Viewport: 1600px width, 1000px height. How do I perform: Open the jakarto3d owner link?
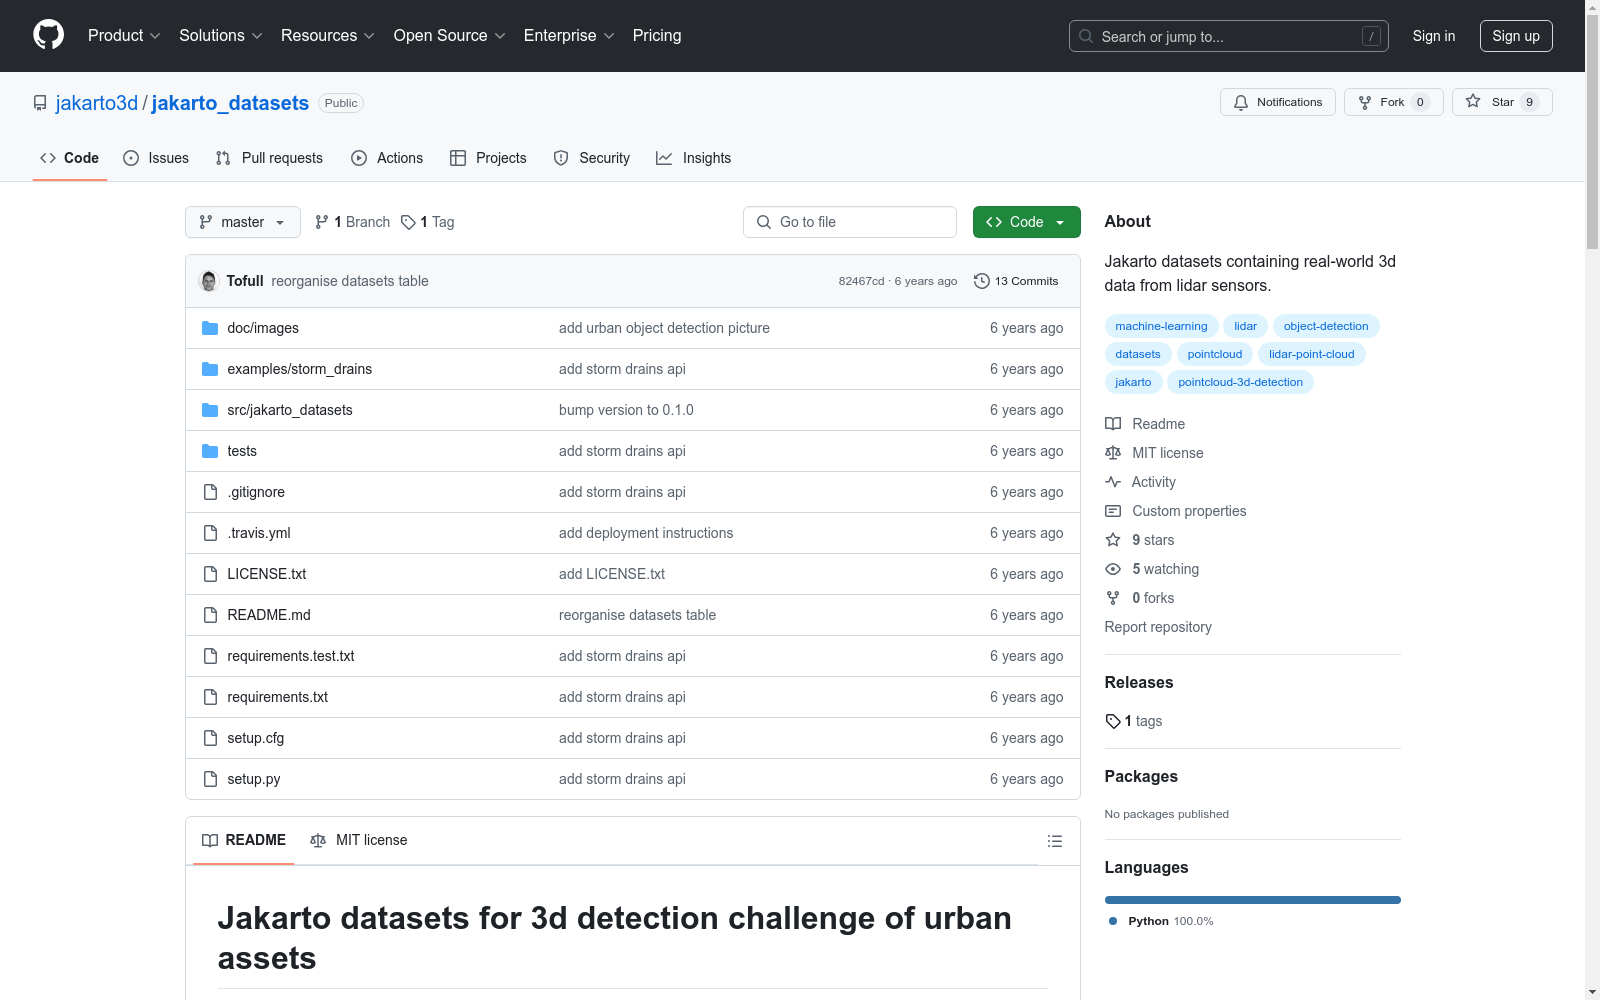tap(97, 103)
